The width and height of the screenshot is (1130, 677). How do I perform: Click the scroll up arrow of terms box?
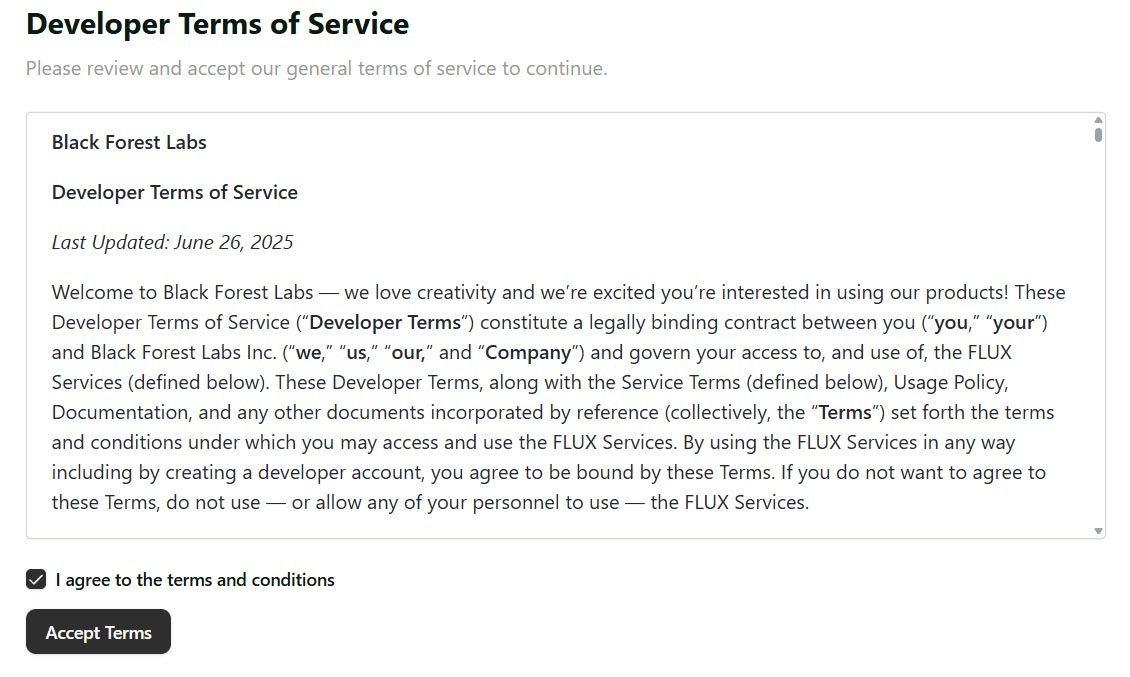click(1098, 120)
